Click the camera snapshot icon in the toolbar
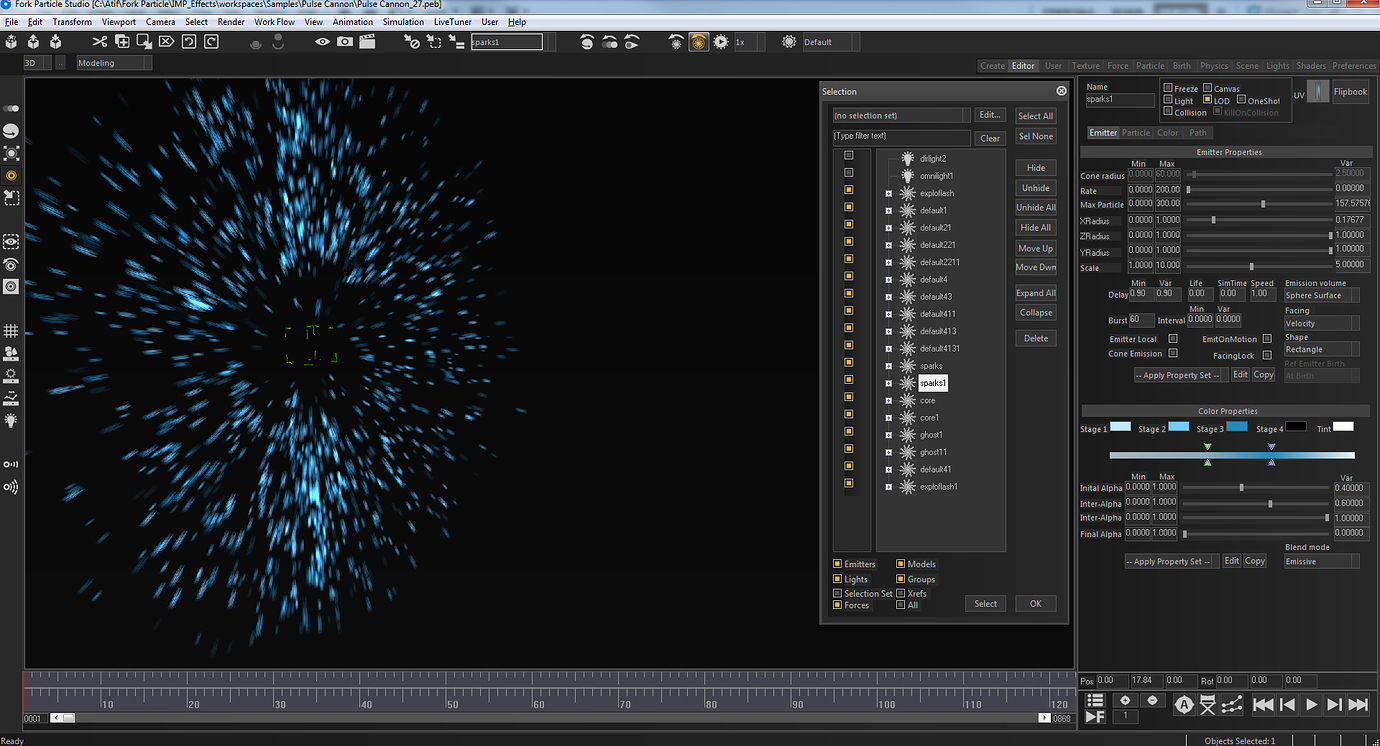Screen dimensions: 1380x746 [x=344, y=41]
